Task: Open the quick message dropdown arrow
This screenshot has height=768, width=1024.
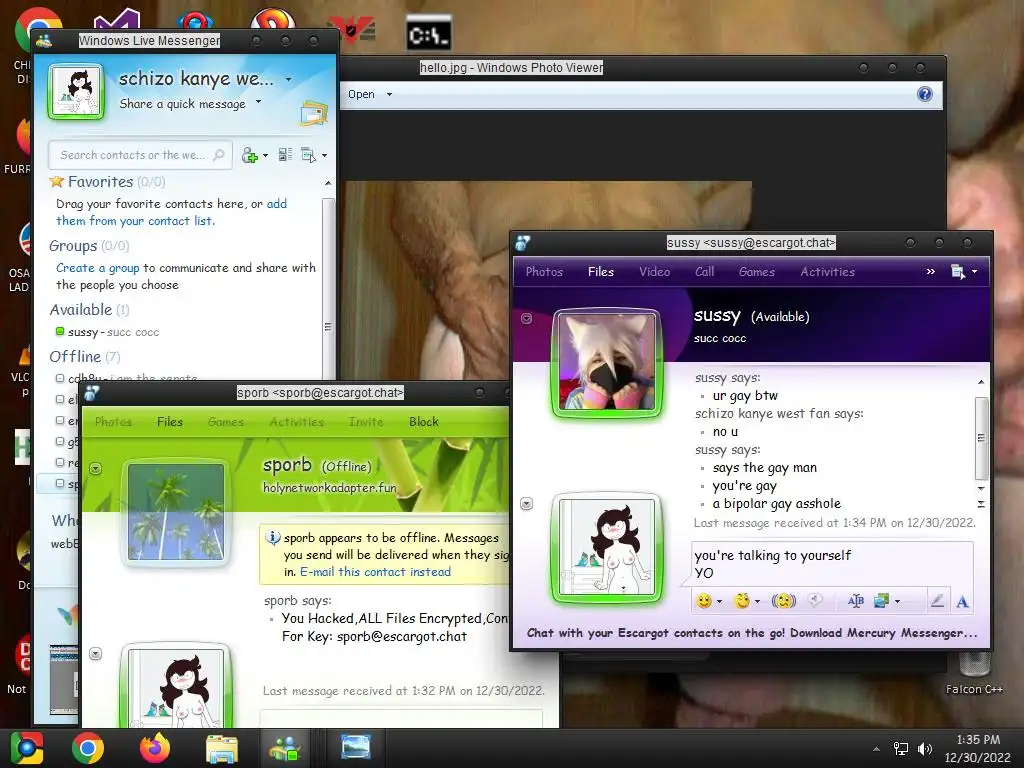Action: (259, 102)
